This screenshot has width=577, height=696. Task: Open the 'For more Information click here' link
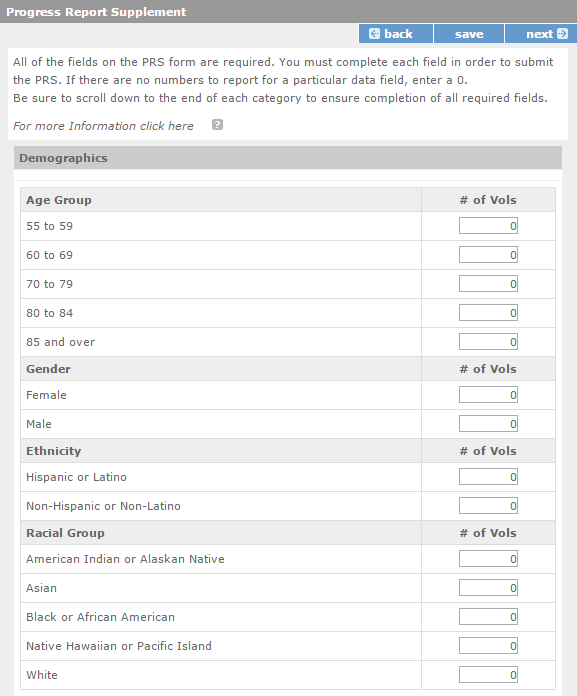coord(103,126)
